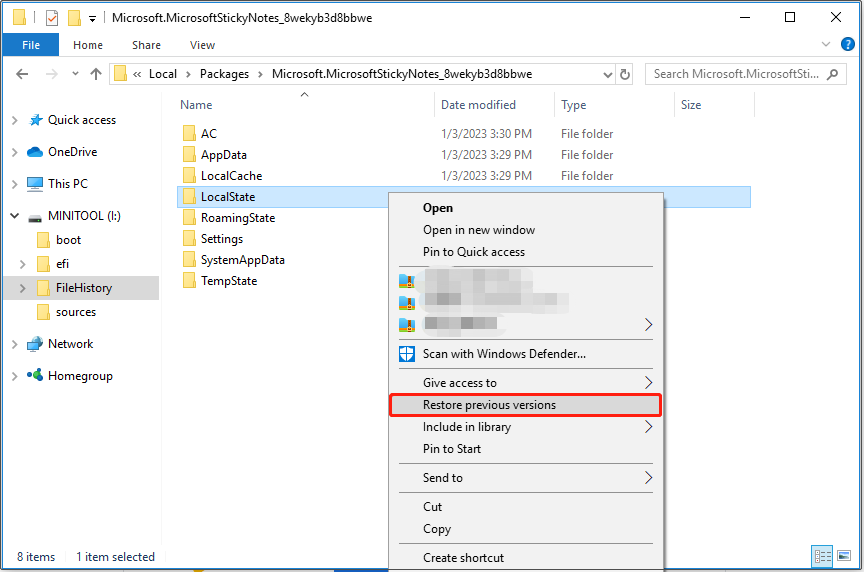Expand the This PC tree node
This screenshot has height=572, width=864.
[14, 184]
